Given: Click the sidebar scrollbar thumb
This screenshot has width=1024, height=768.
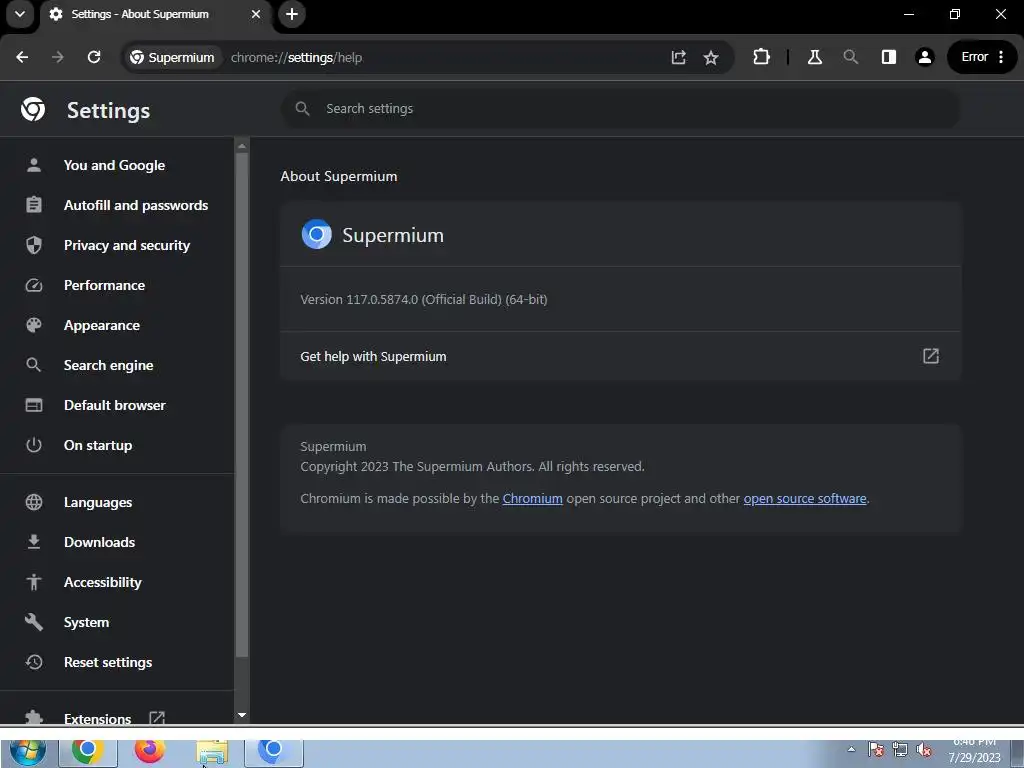Looking at the screenshot, I should [242, 405].
